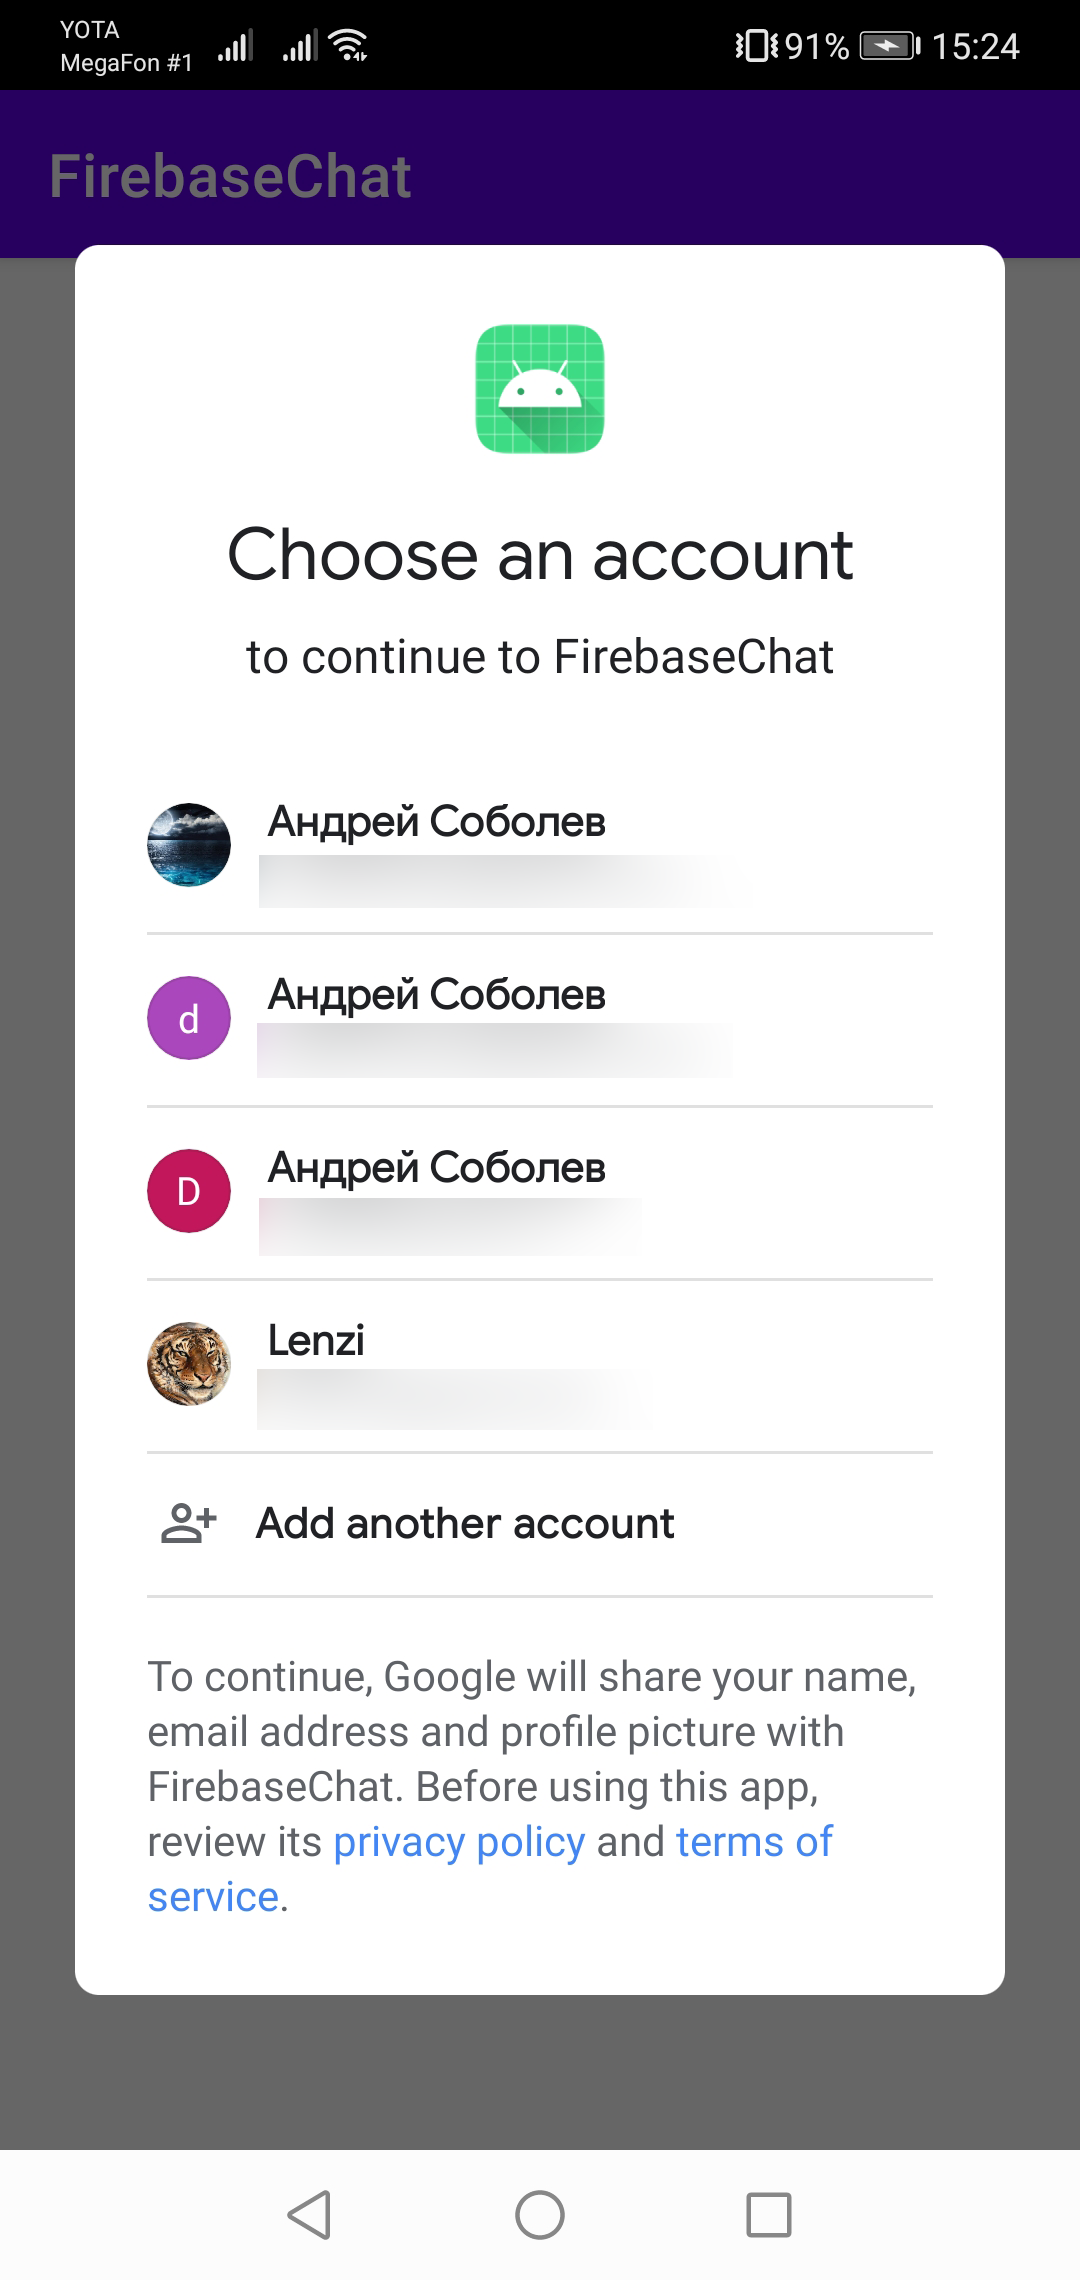The height and width of the screenshot is (2280, 1080).
Task: Choose Add another account
Action: click(465, 1522)
